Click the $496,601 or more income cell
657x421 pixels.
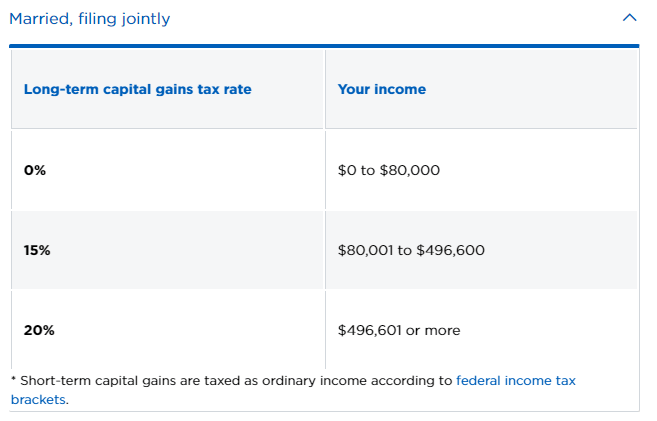(x=481, y=330)
